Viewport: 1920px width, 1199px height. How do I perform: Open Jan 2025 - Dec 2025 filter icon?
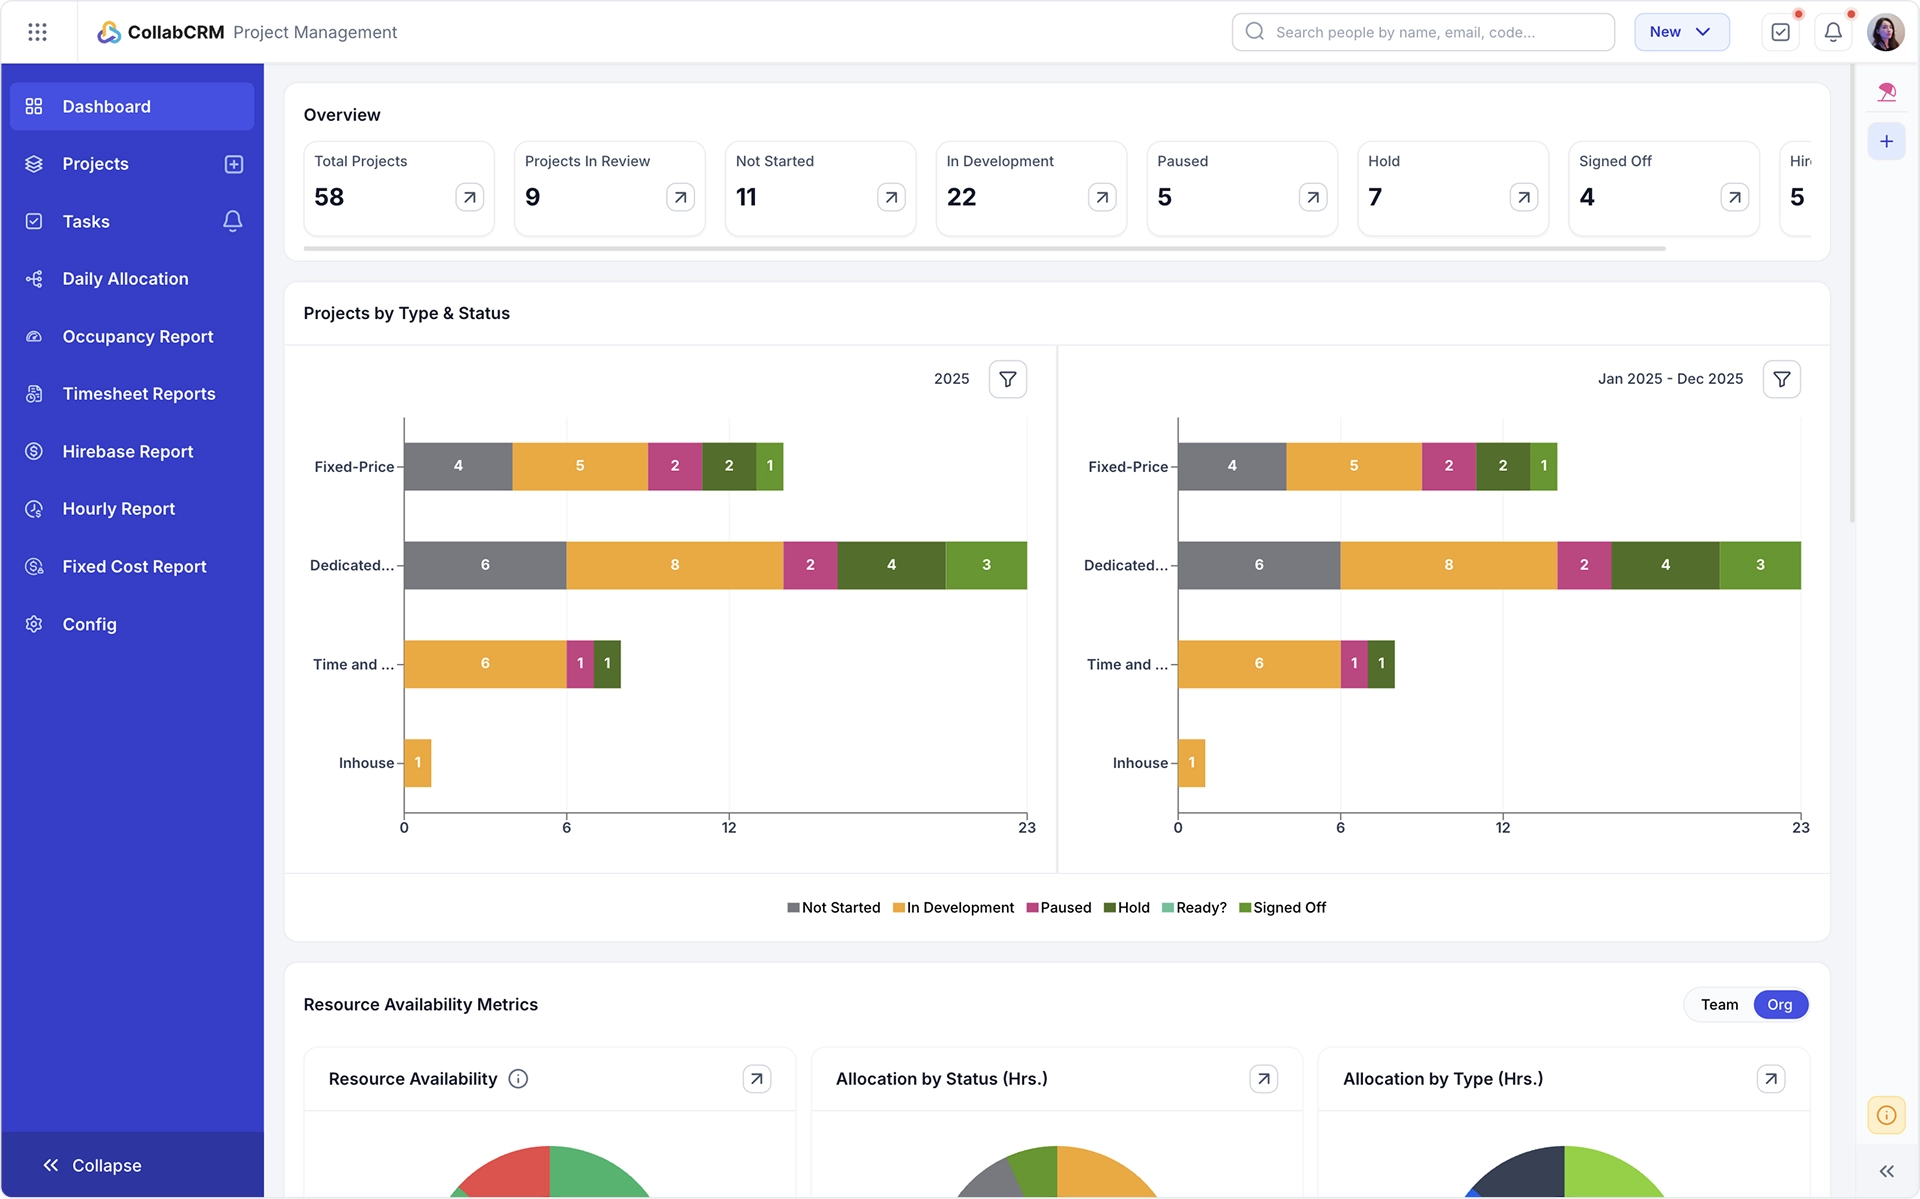[1782, 379]
